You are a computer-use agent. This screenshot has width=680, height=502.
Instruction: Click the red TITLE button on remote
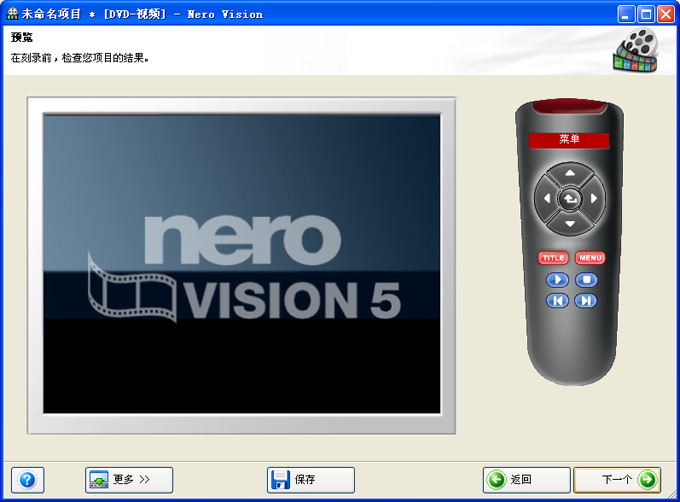coord(553,258)
